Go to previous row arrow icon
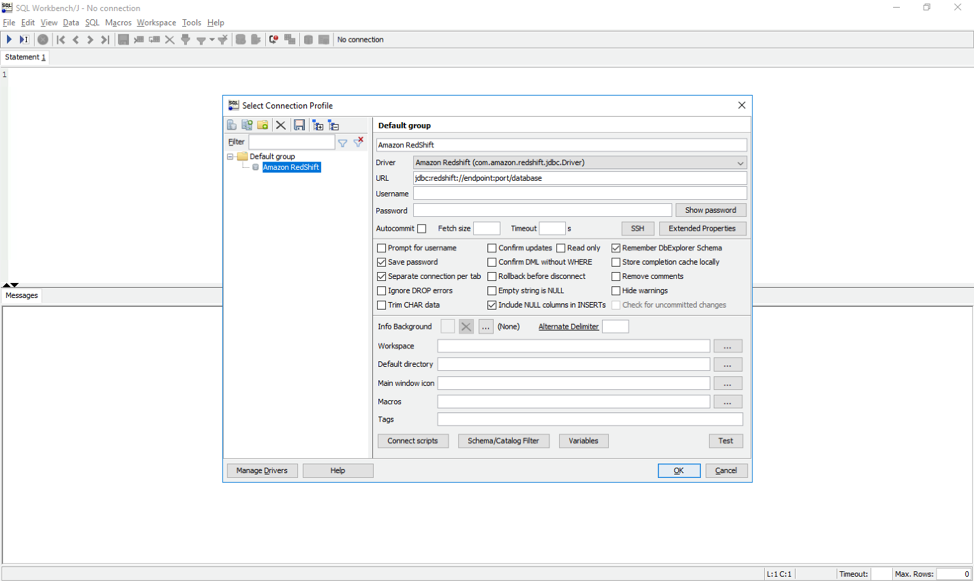This screenshot has height=581, width=974. click(x=76, y=39)
